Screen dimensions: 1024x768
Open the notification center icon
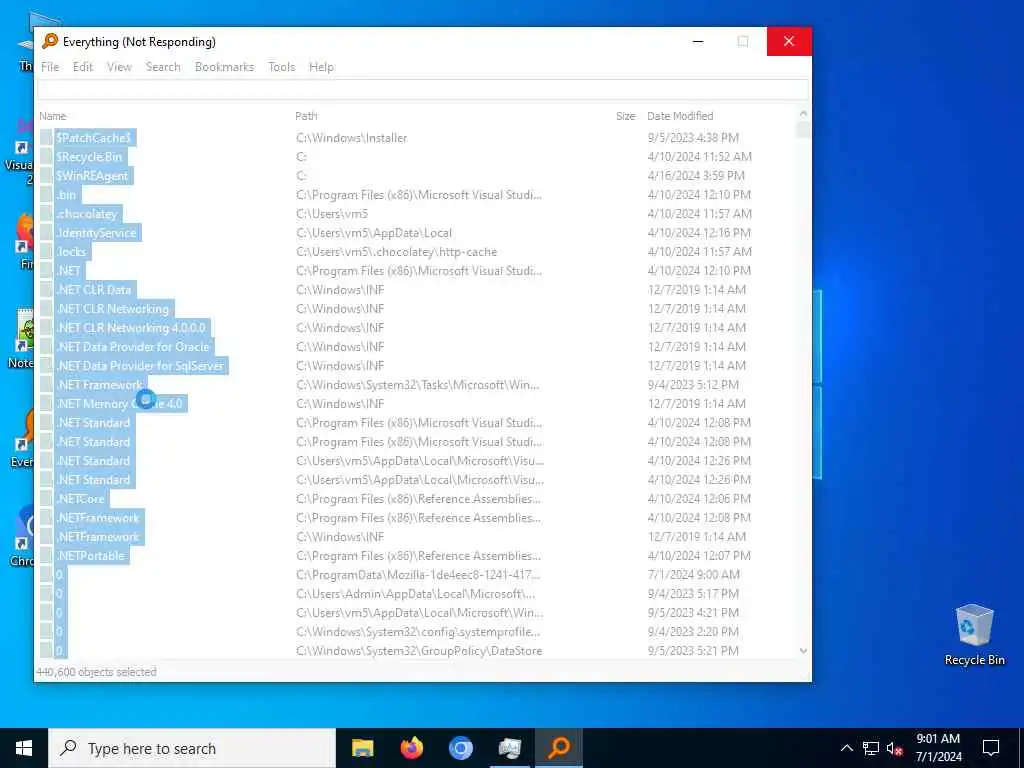[991, 748]
